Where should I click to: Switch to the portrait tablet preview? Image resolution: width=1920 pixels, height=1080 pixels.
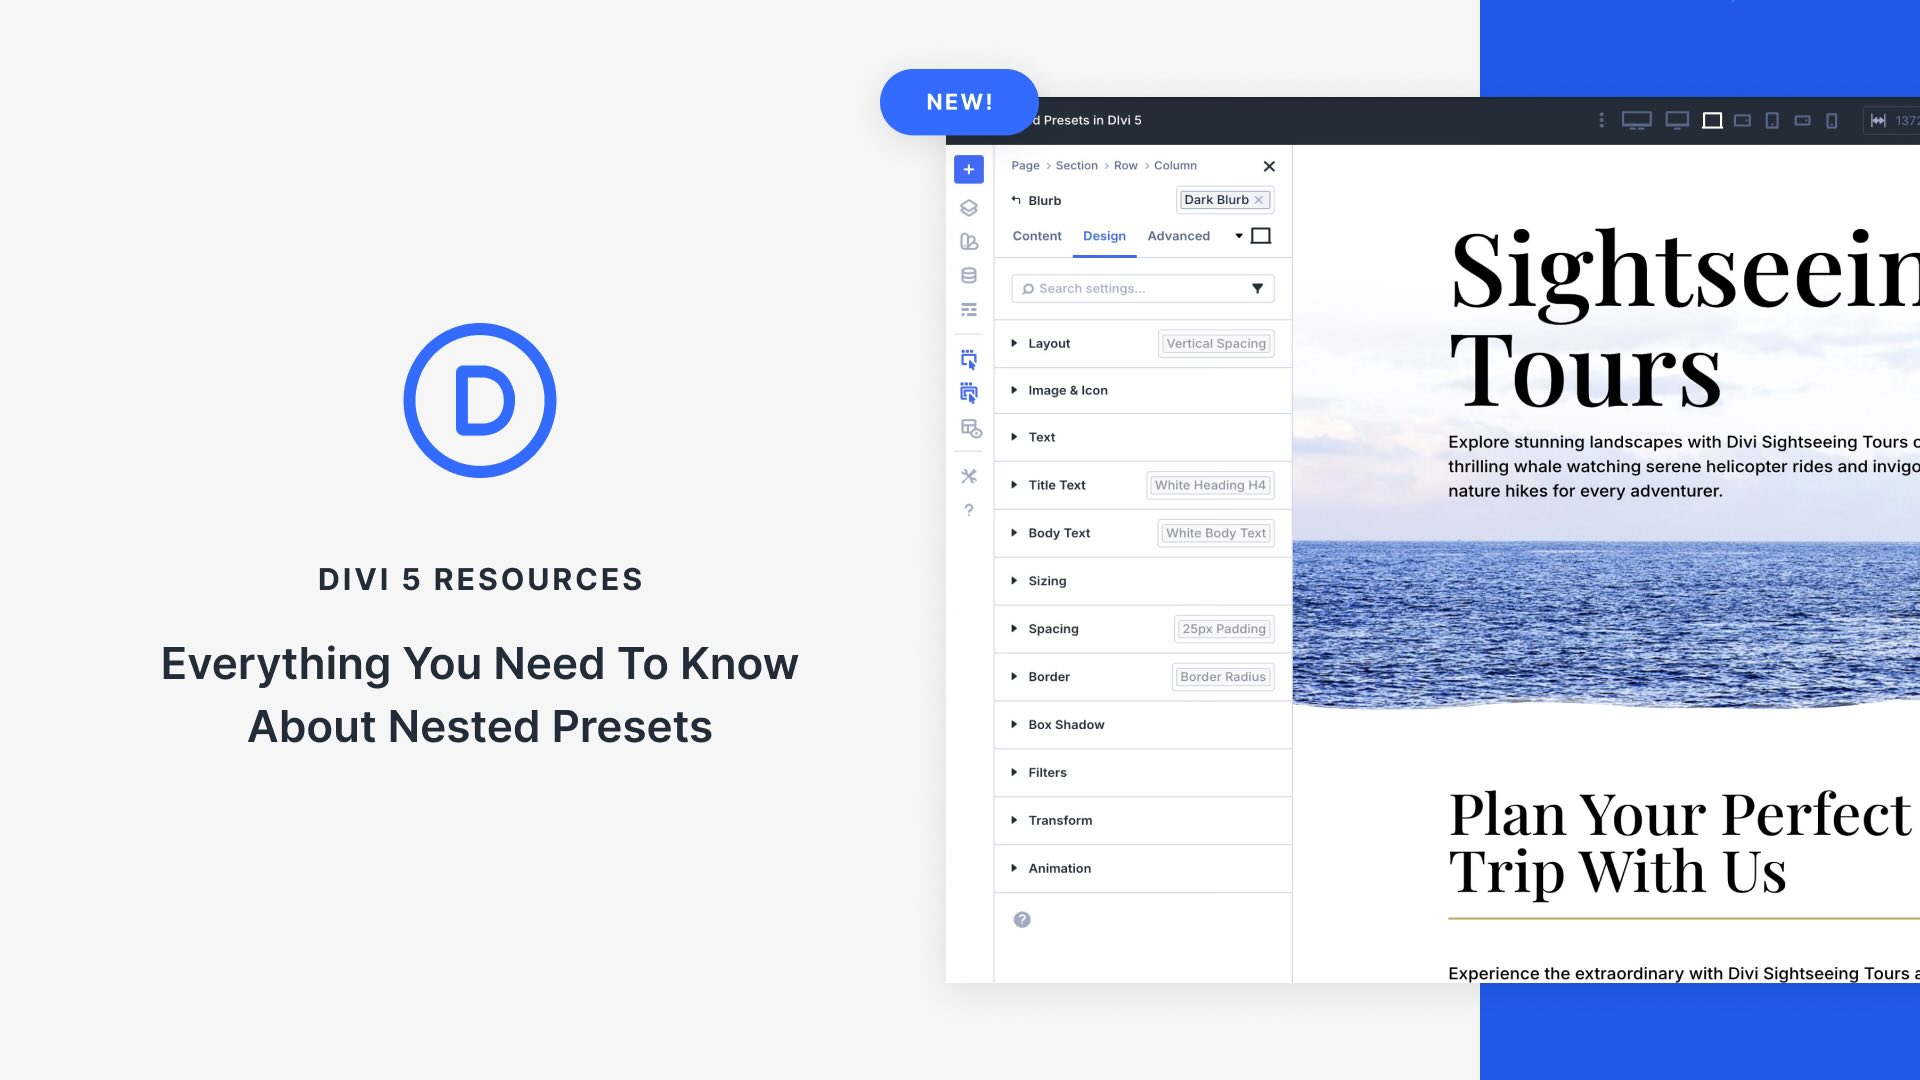coord(1771,120)
